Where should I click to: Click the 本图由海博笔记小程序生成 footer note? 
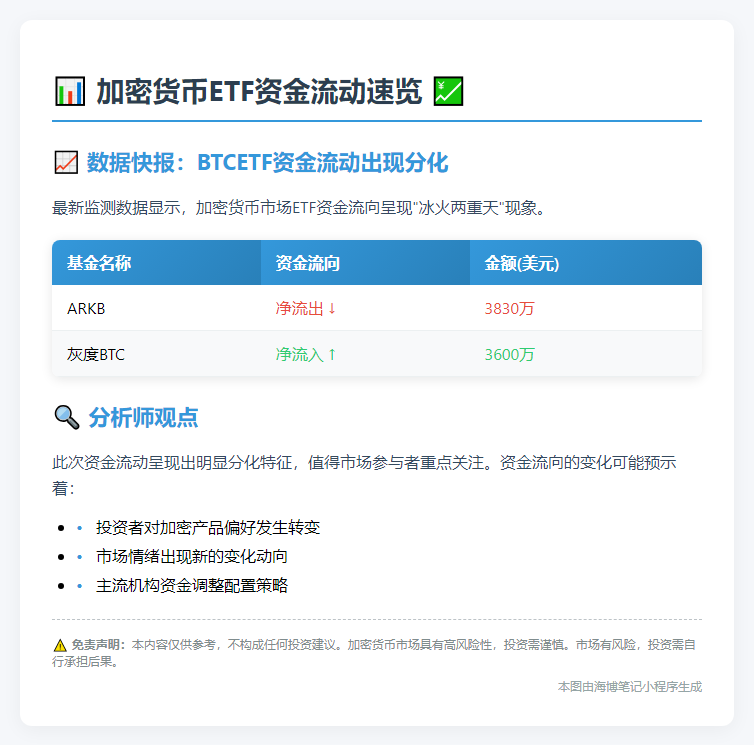pos(629,686)
